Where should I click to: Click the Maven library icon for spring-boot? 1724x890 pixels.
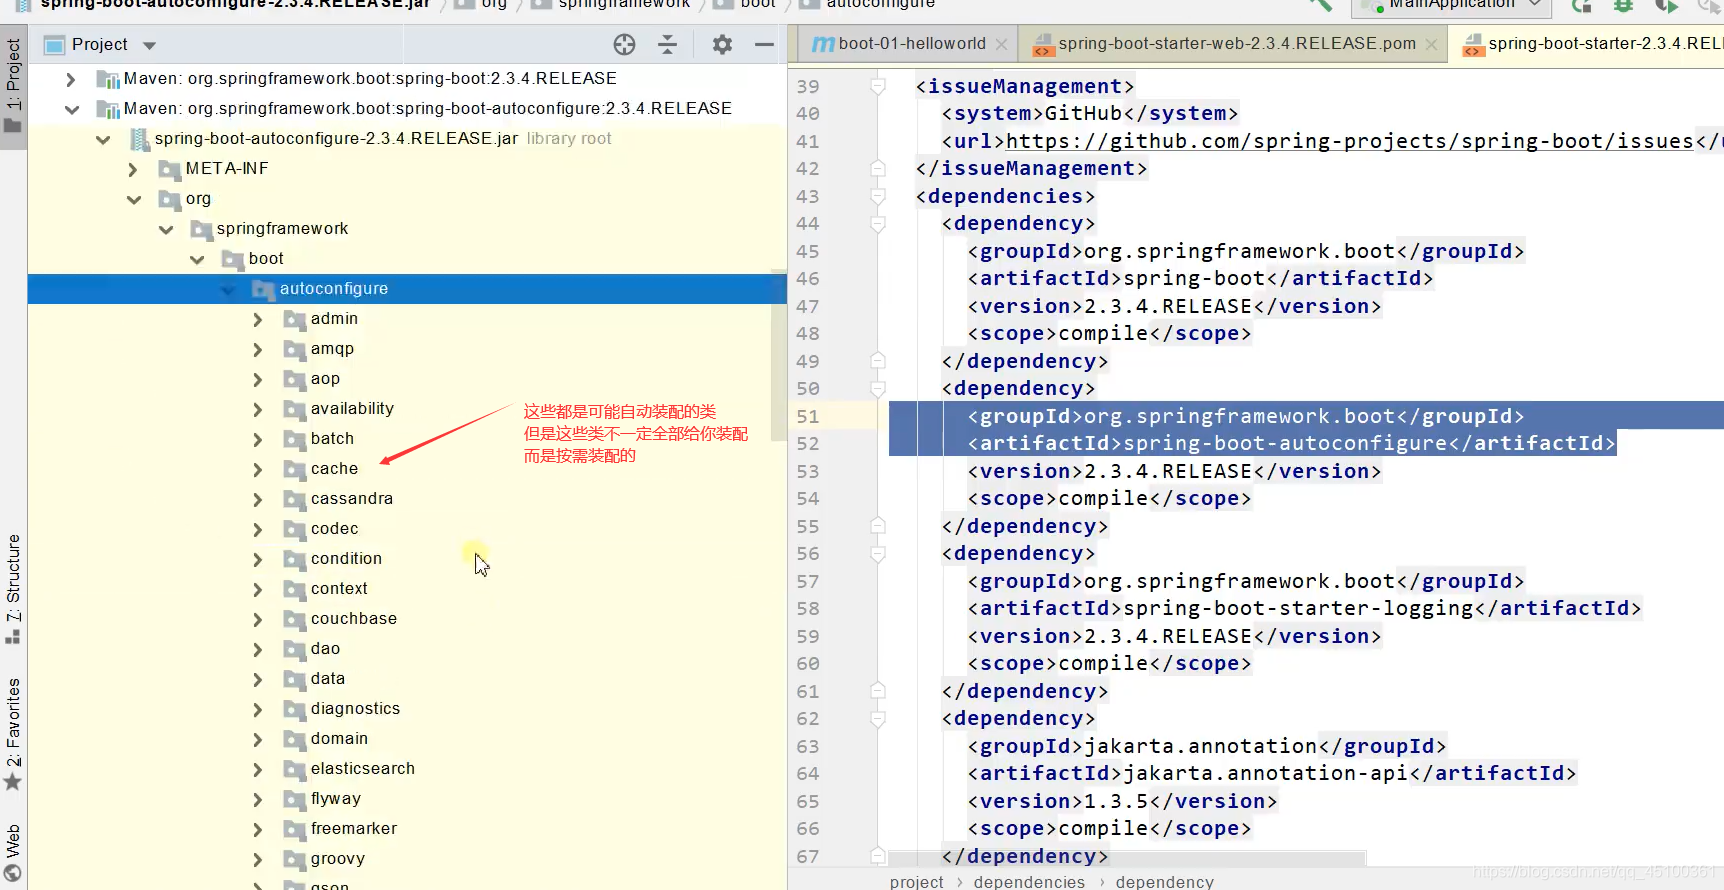tap(107, 79)
